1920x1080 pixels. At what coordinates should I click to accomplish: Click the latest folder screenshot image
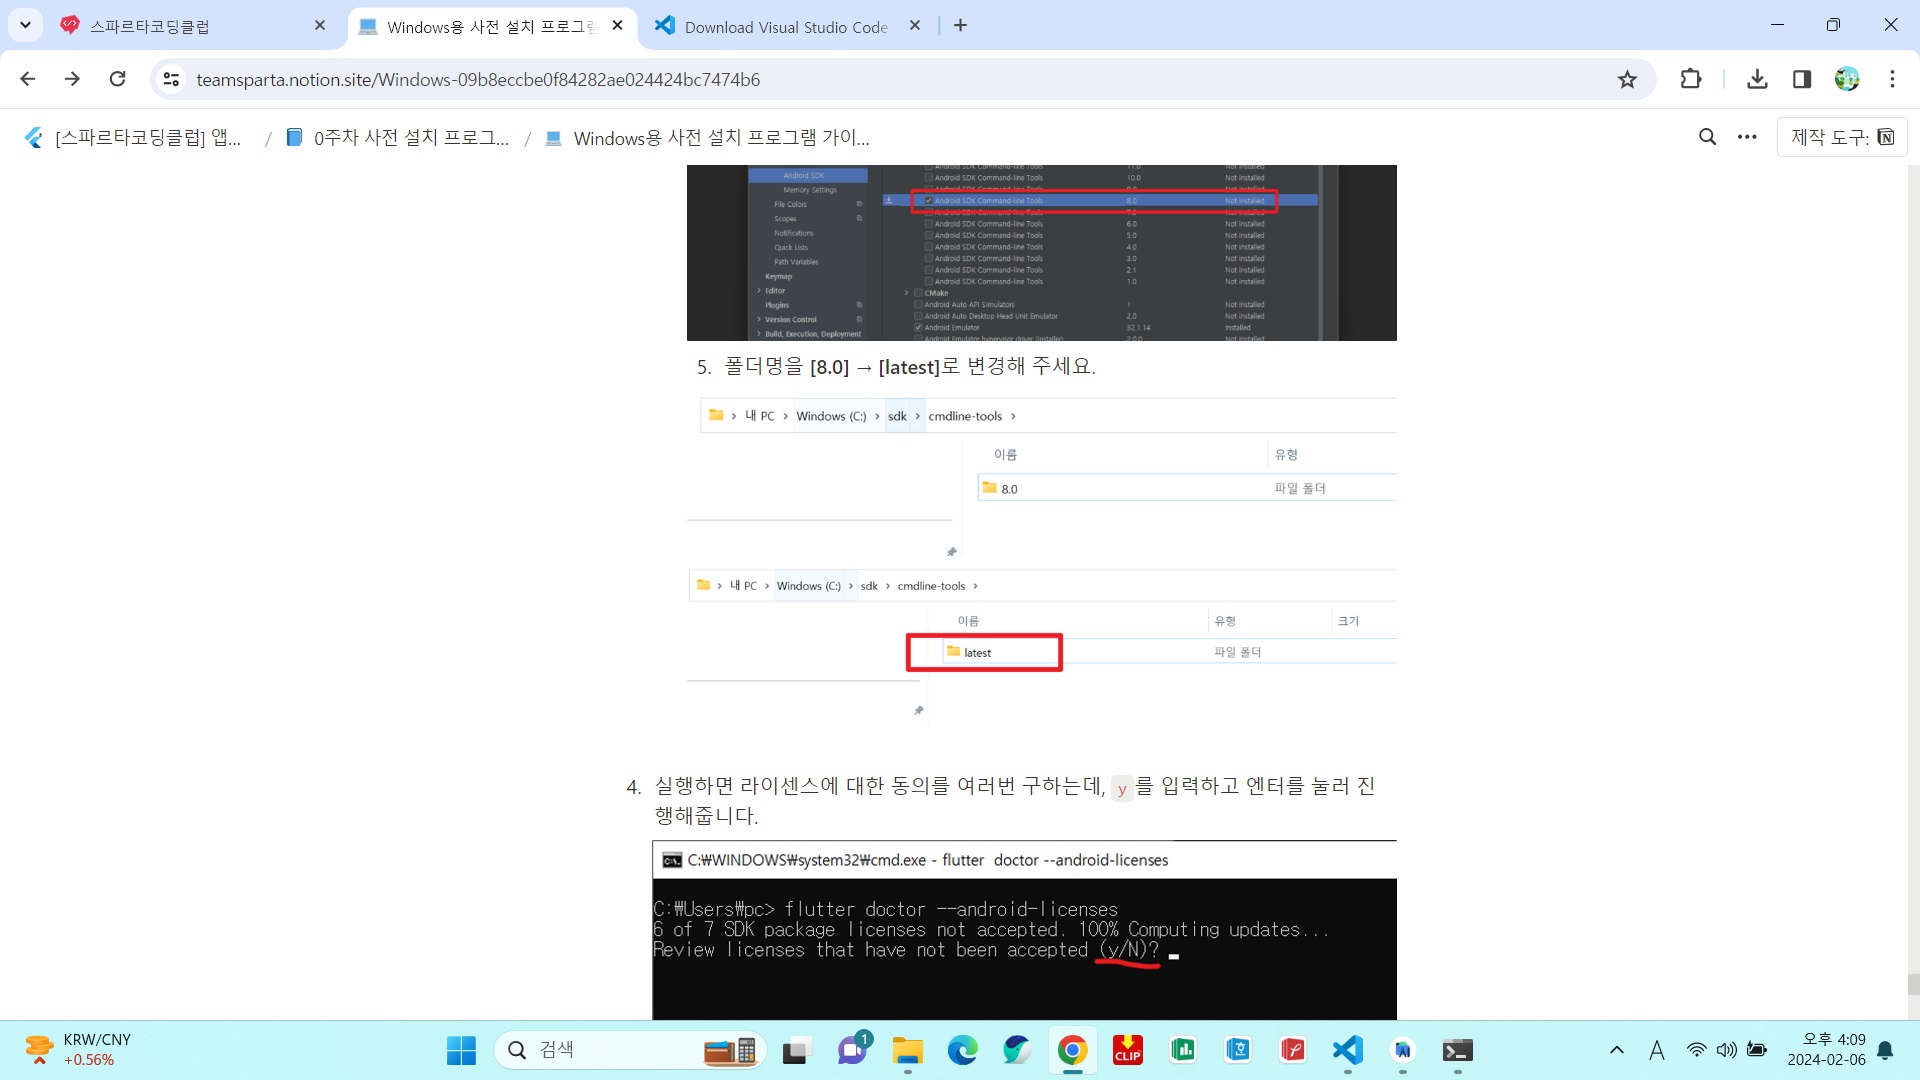pos(1041,644)
